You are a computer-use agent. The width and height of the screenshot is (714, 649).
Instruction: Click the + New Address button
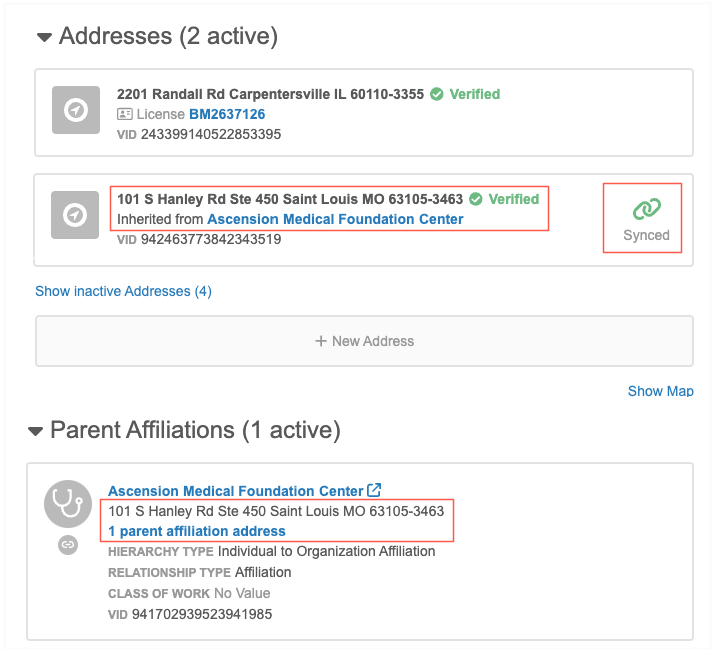(364, 341)
